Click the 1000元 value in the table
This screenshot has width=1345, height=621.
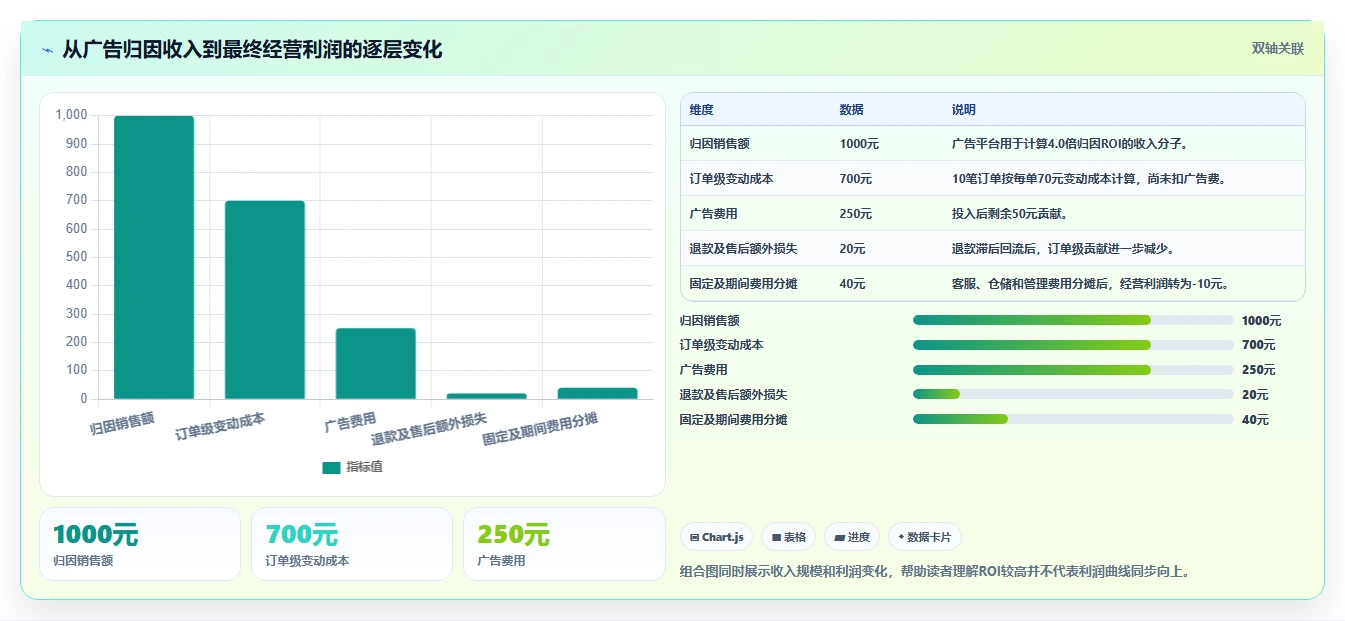[x=859, y=144]
